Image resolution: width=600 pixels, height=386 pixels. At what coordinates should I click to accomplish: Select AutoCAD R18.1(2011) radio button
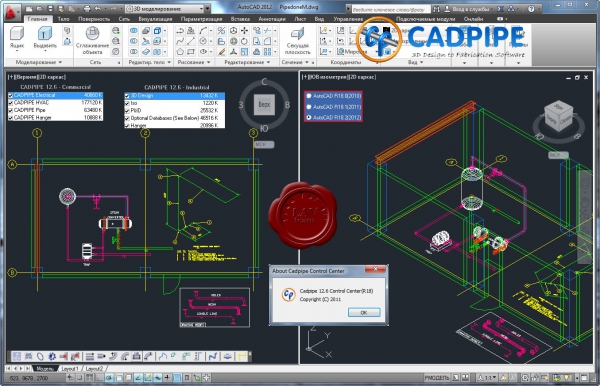click(309, 107)
